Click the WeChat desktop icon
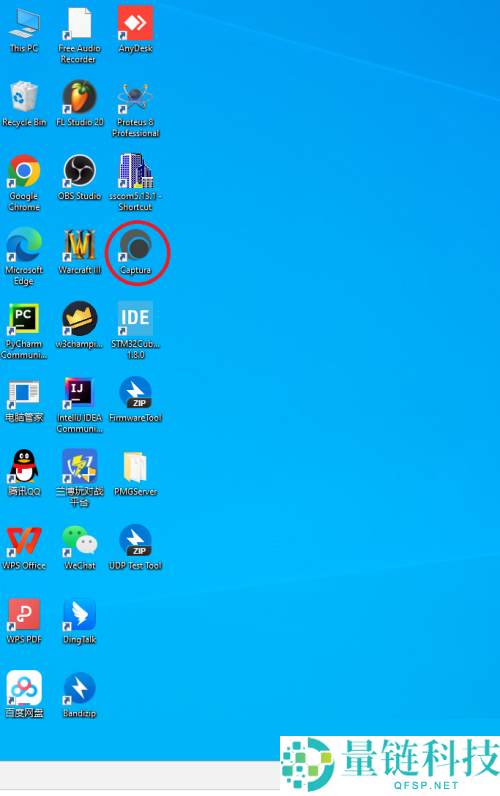This screenshot has width=500, height=796. (x=80, y=547)
